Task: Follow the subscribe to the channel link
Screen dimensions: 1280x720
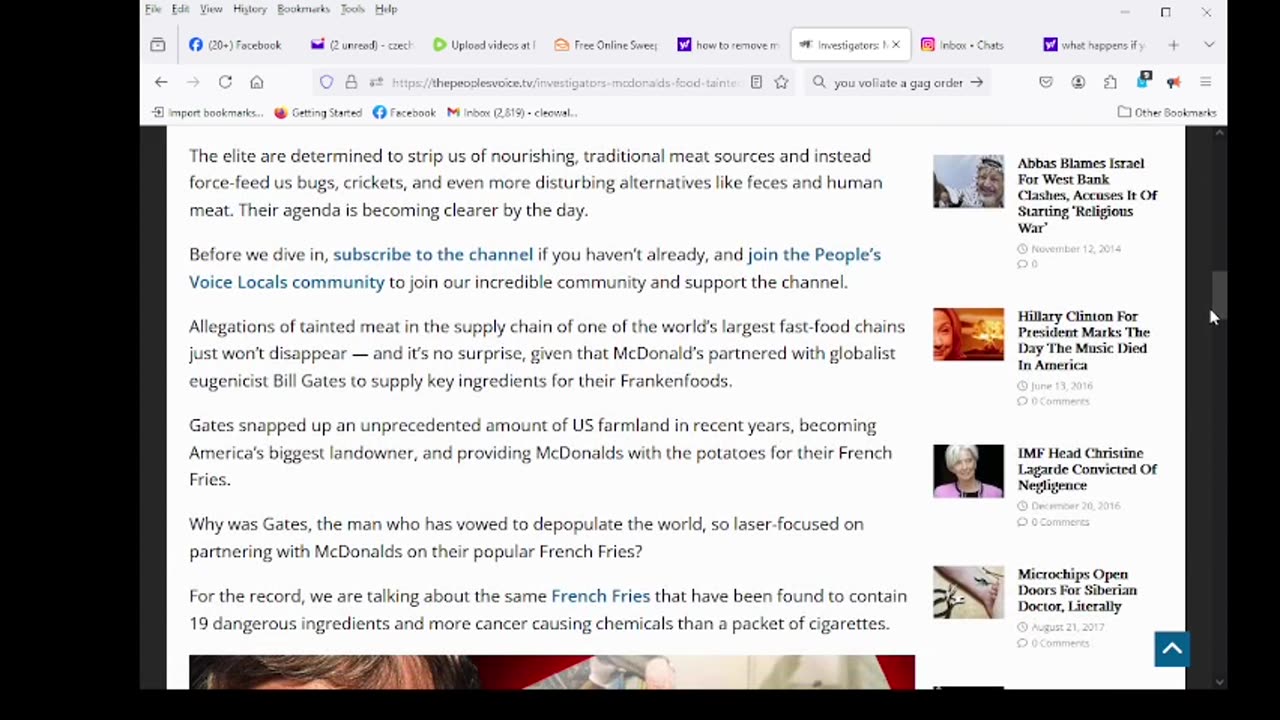Action: point(433,254)
